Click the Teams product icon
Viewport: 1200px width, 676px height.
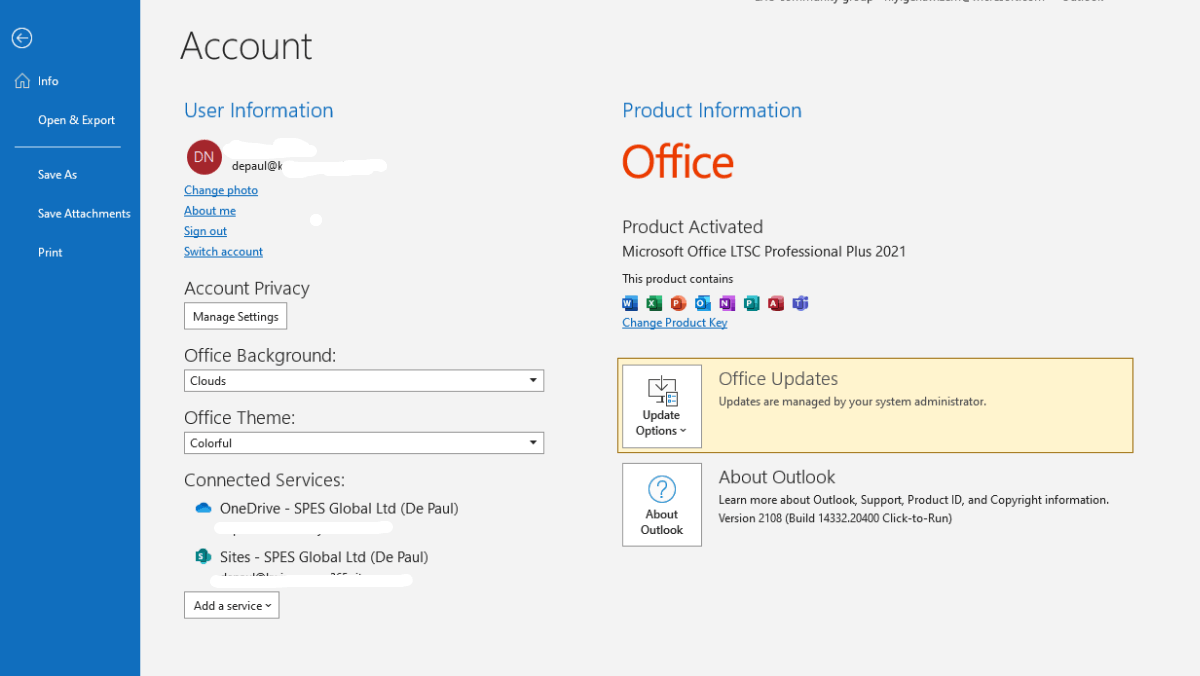800,303
